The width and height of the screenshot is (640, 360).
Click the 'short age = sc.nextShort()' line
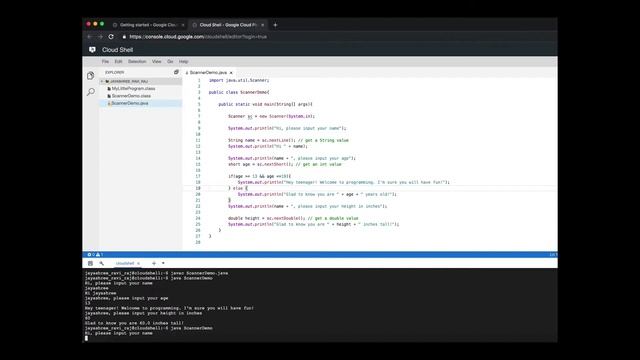[284, 164]
